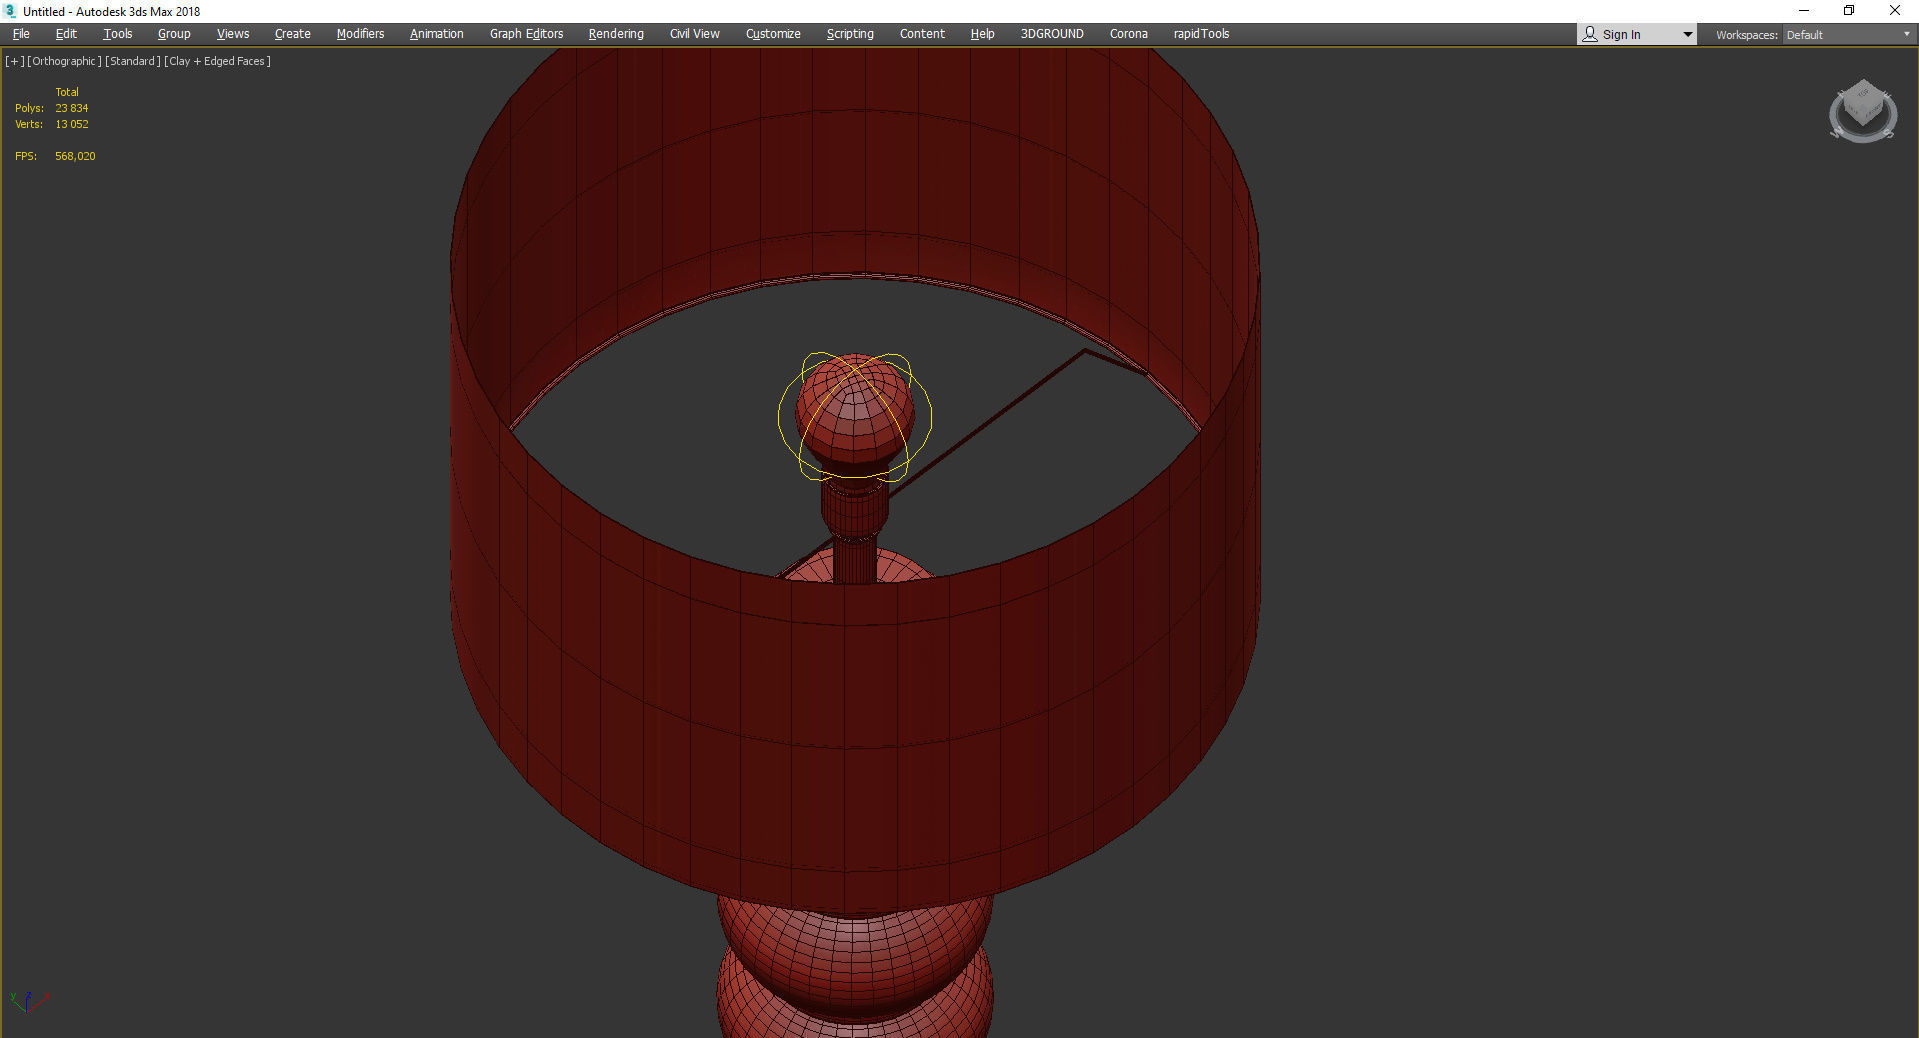Image resolution: width=1919 pixels, height=1038 pixels.
Task: Open the Help menu
Action: point(982,34)
